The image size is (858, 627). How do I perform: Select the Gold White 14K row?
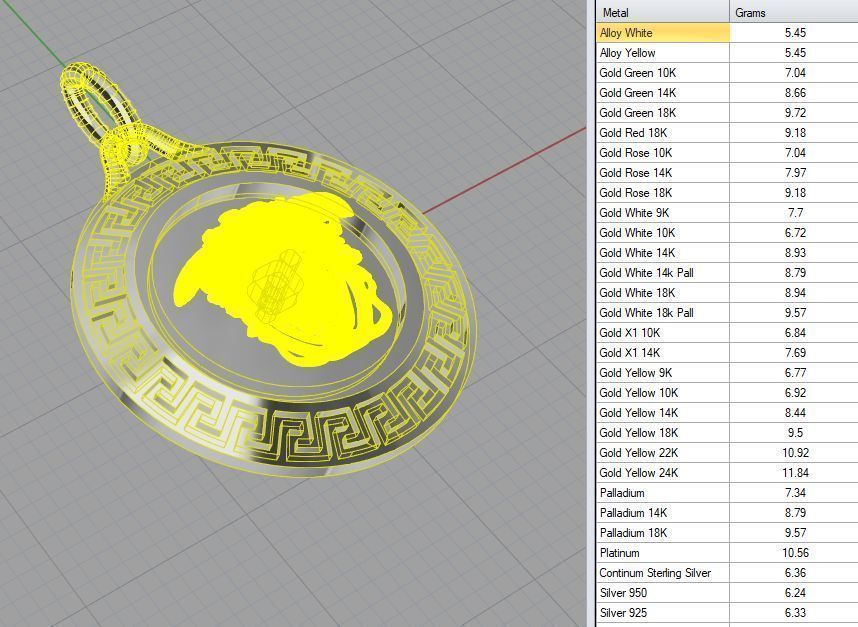tap(727, 253)
